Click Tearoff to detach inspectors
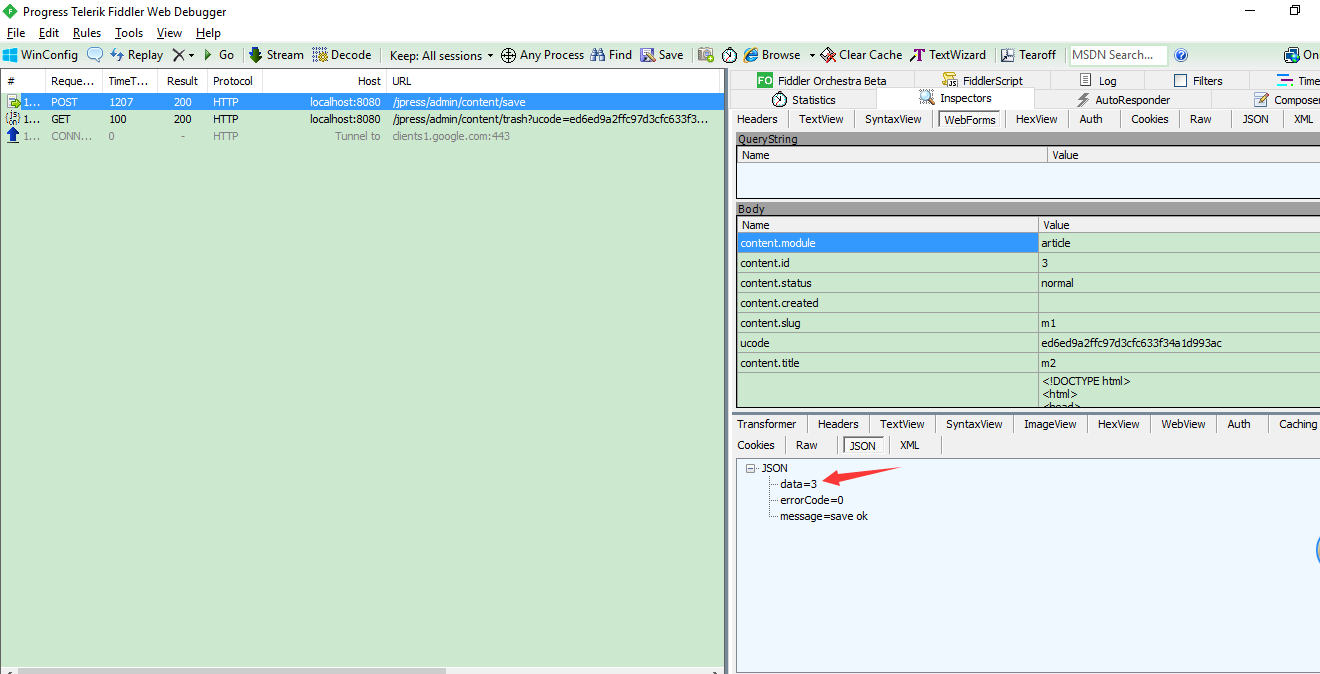The image size is (1320, 674). pyautogui.click(x=1028, y=55)
